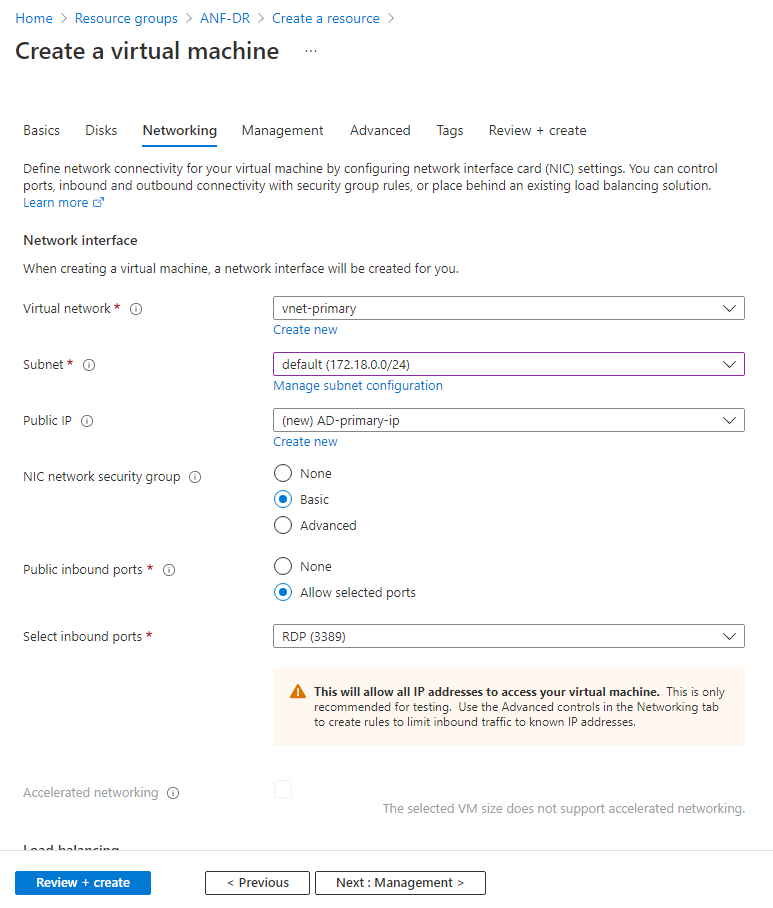
Task: Click the Accelerated networking info icon
Action: pyautogui.click(x=173, y=793)
